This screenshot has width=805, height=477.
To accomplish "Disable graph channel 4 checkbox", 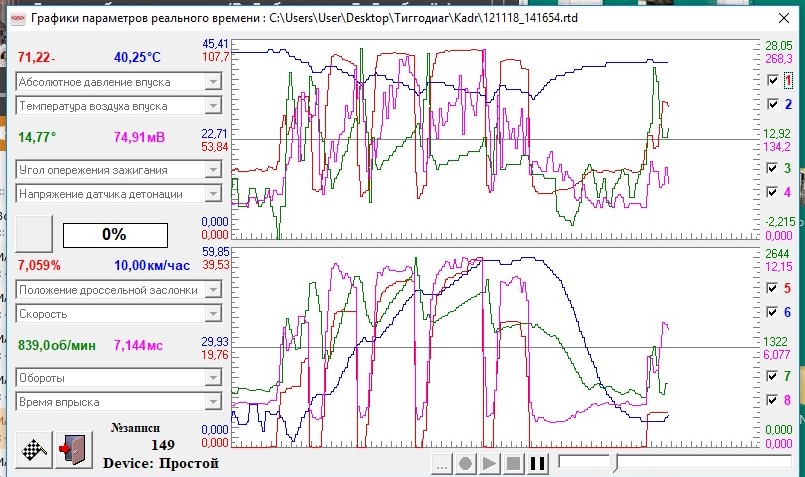I will [x=772, y=192].
